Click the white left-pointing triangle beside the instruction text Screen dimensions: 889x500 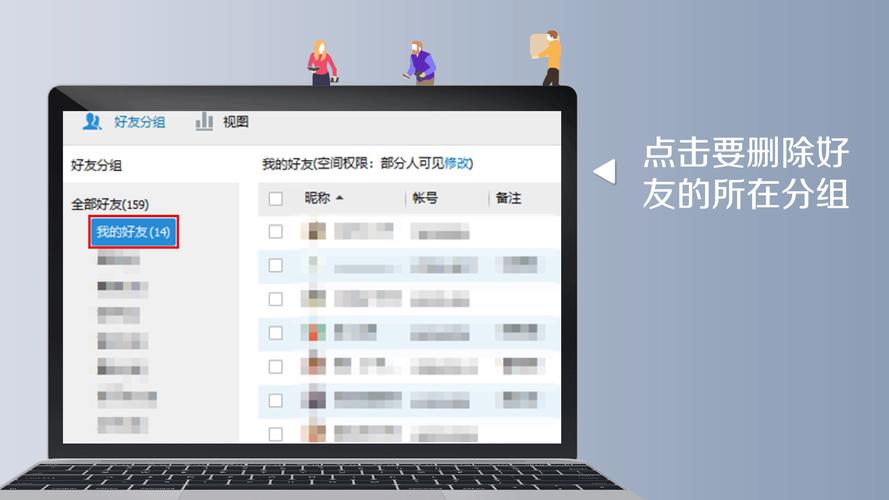click(604, 171)
